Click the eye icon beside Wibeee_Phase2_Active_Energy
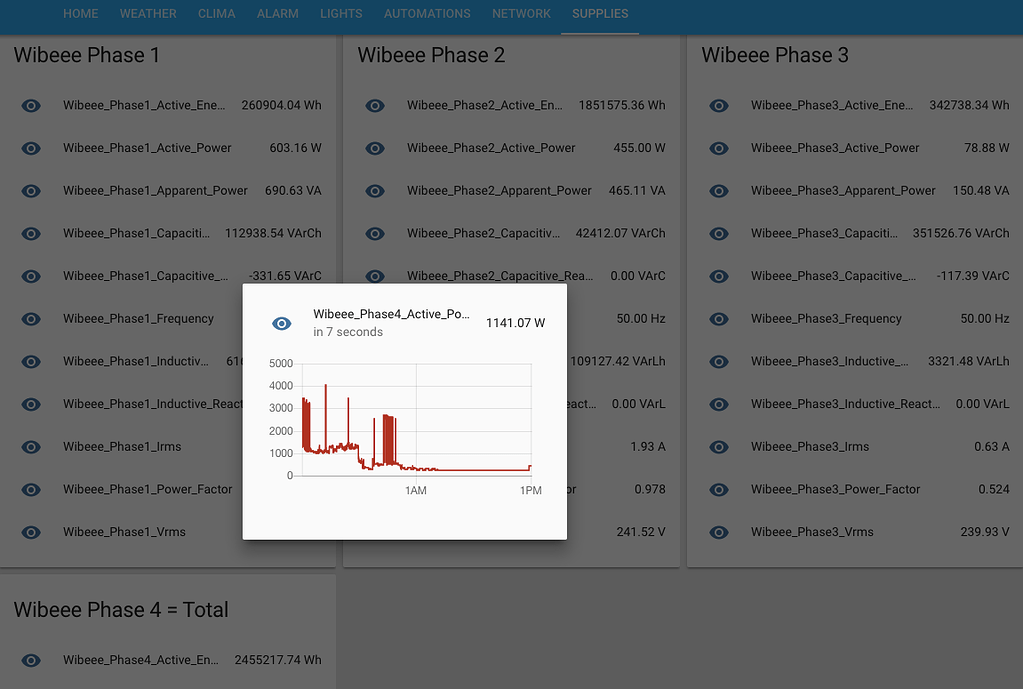Screen dimensions: 1023x689 pyautogui.click(x=374, y=105)
